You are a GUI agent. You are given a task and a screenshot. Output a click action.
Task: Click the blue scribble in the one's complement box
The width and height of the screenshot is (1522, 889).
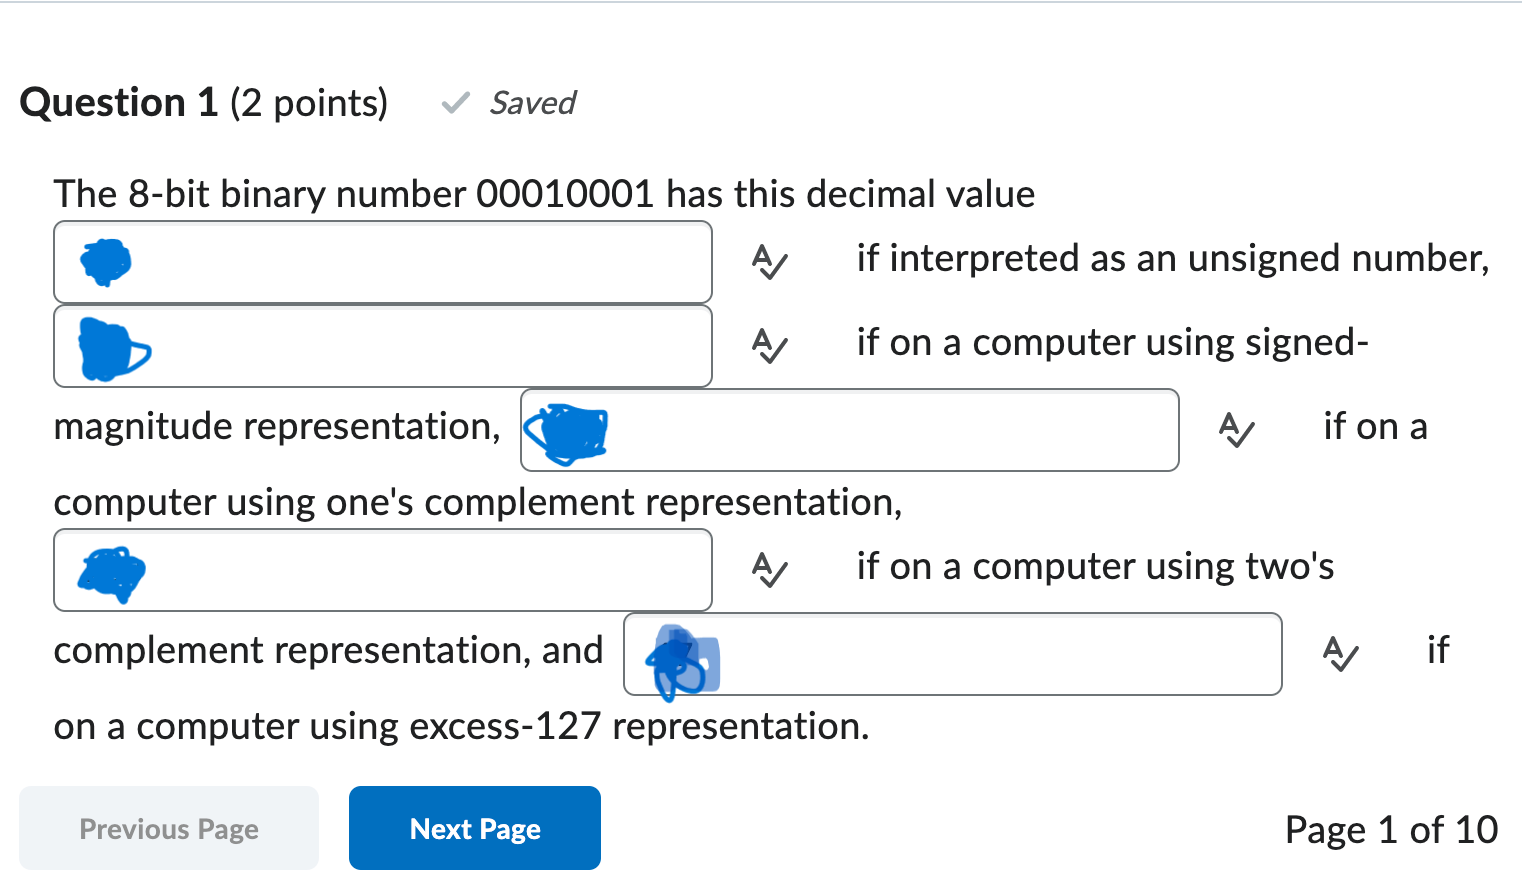pyautogui.click(x=566, y=432)
